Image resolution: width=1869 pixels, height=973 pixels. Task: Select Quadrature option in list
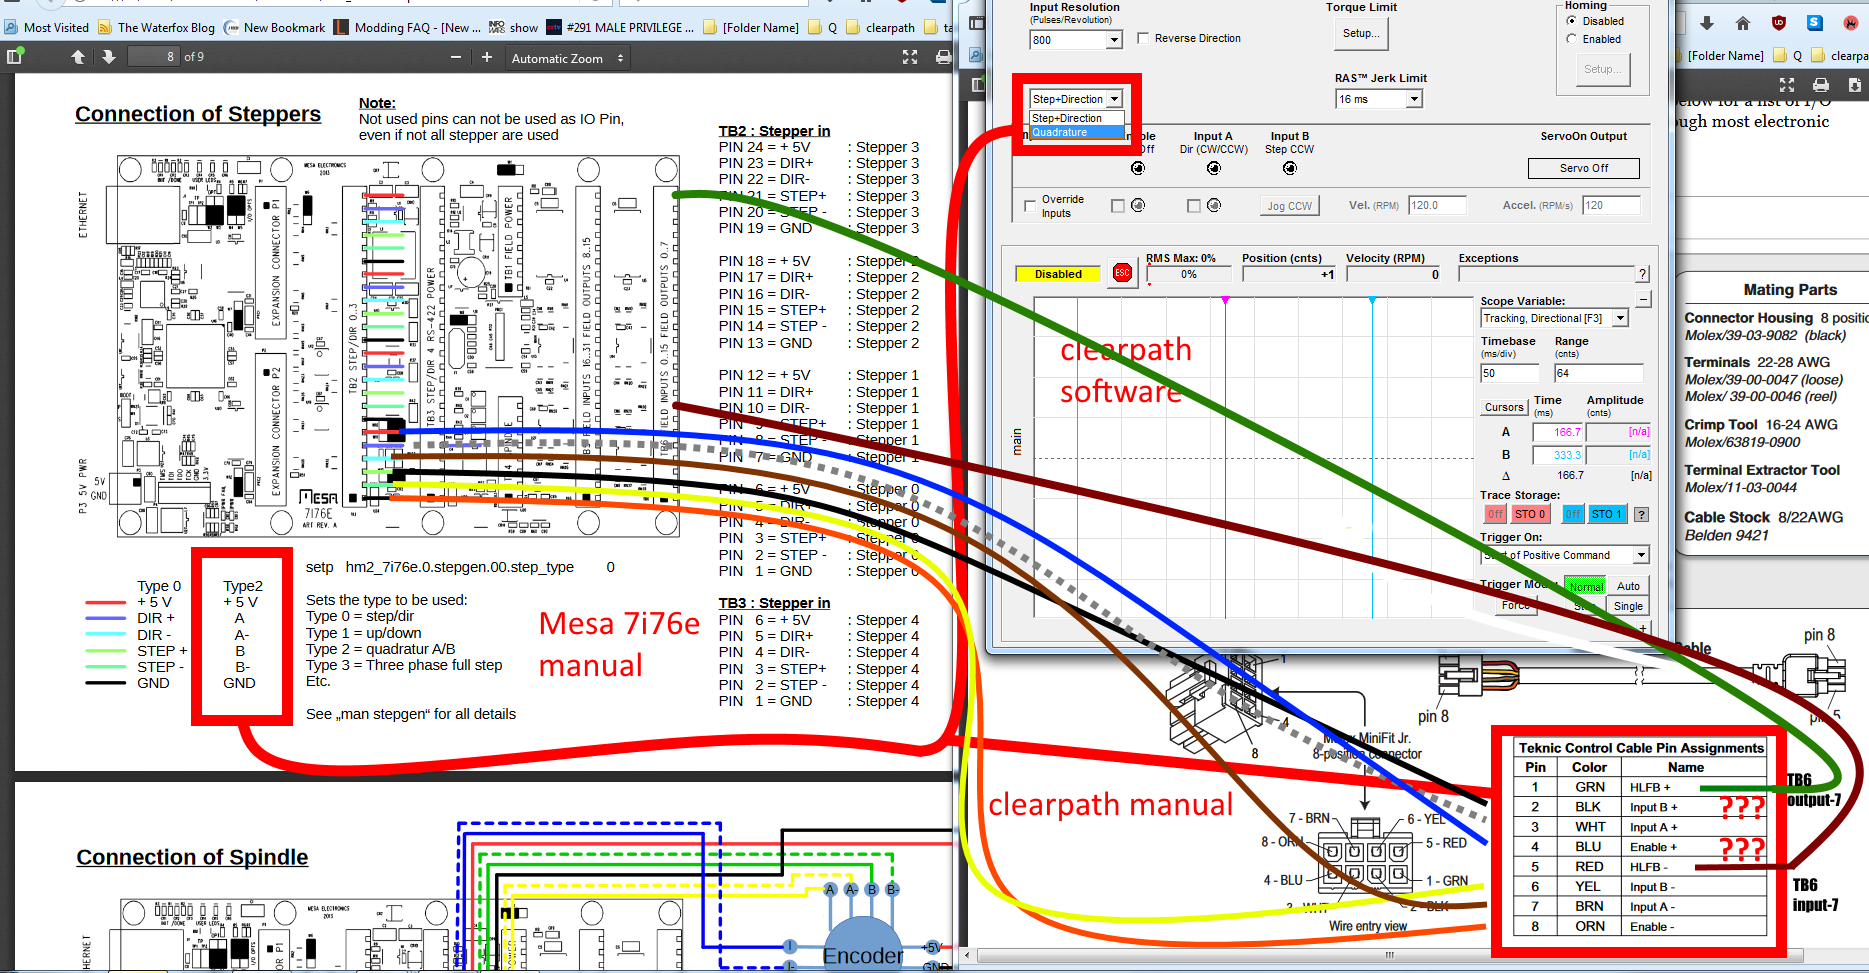(x=1077, y=132)
